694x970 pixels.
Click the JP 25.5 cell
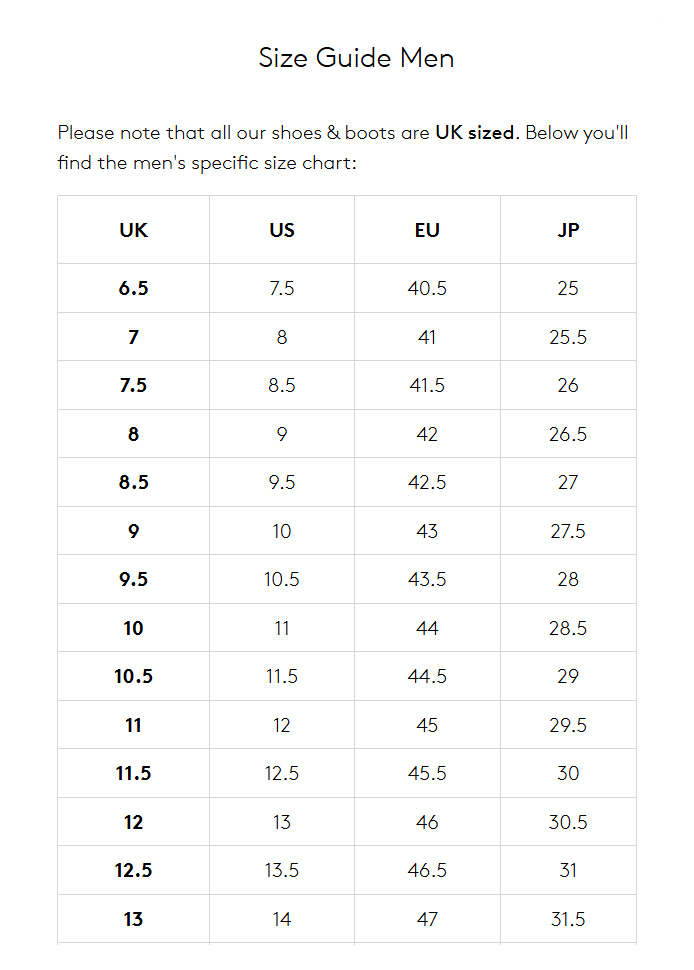click(x=568, y=337)
